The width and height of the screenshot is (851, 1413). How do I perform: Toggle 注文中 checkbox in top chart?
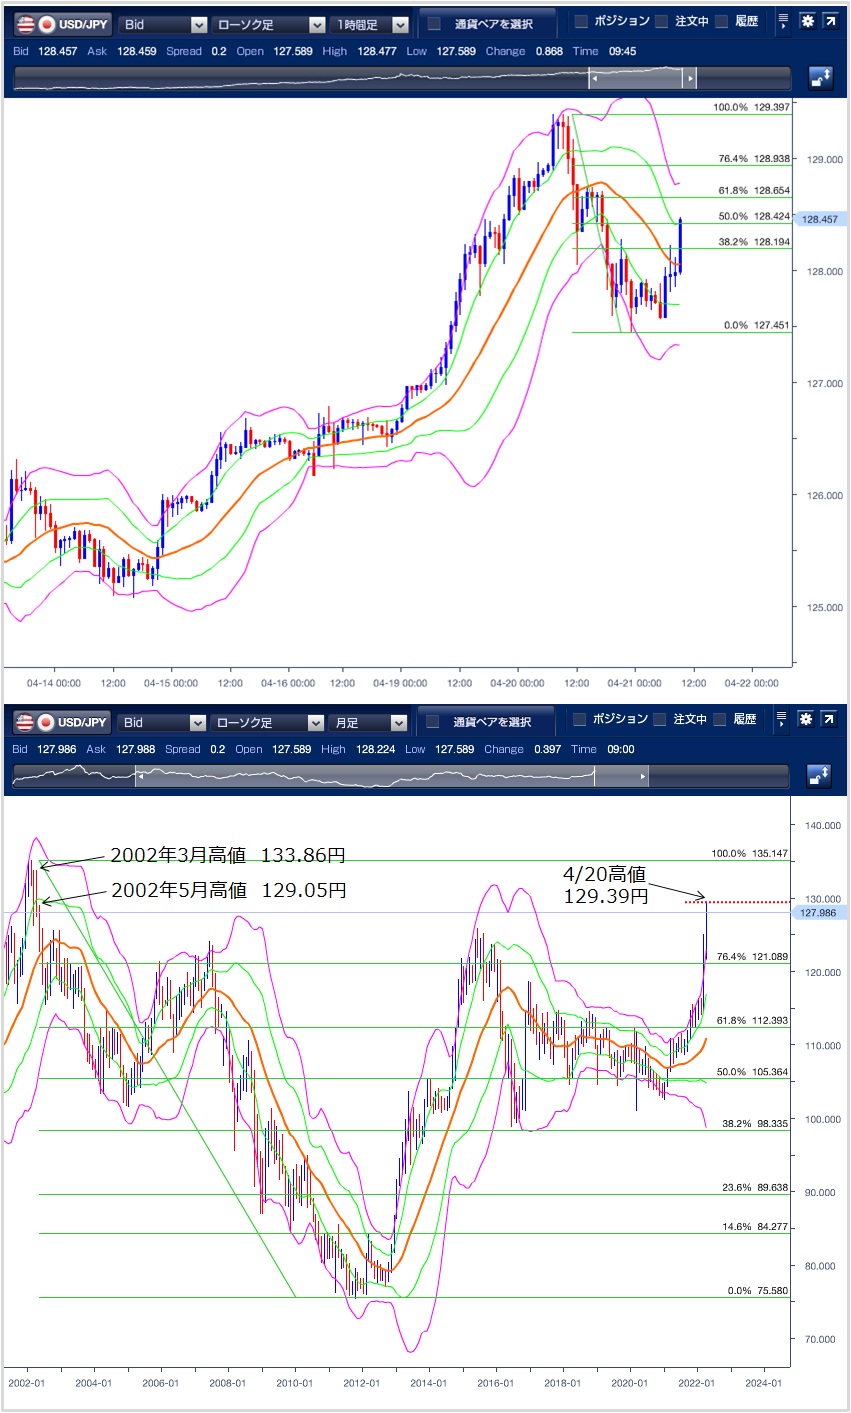click(662, 22)
